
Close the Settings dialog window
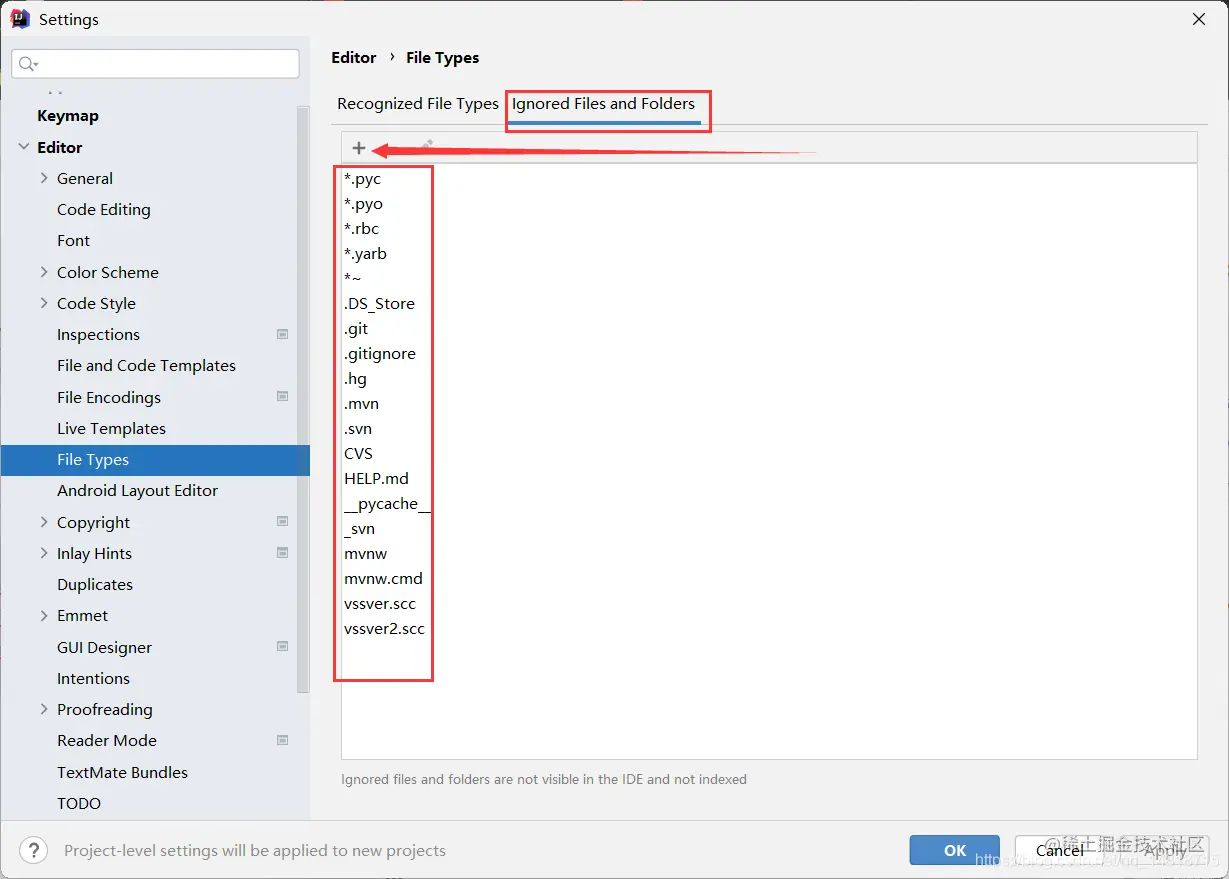point(1198,19)
